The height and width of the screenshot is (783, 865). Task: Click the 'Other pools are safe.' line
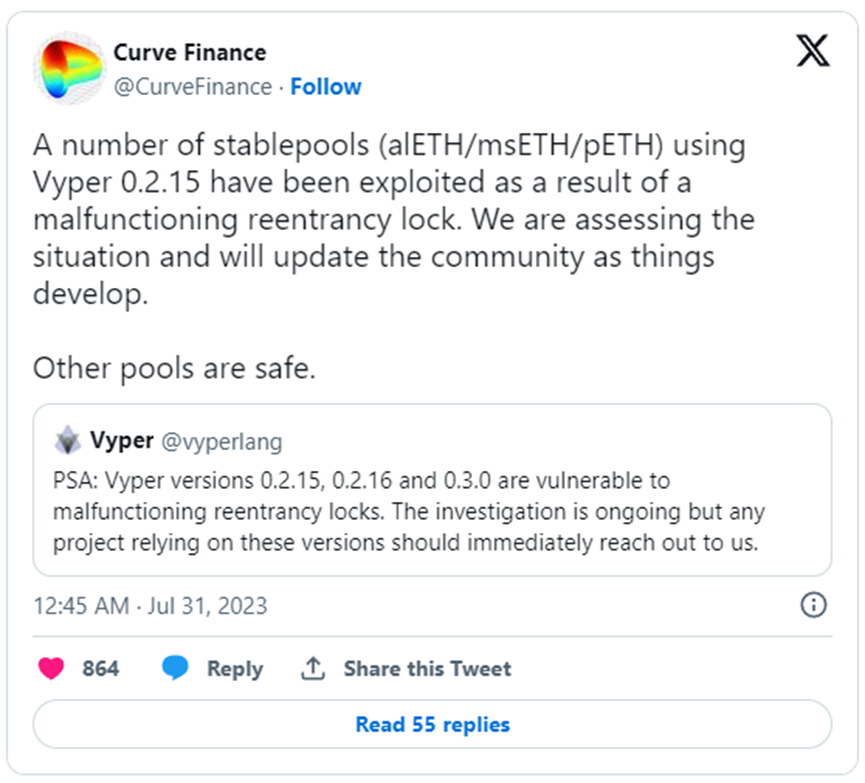(x=174, y=368)
